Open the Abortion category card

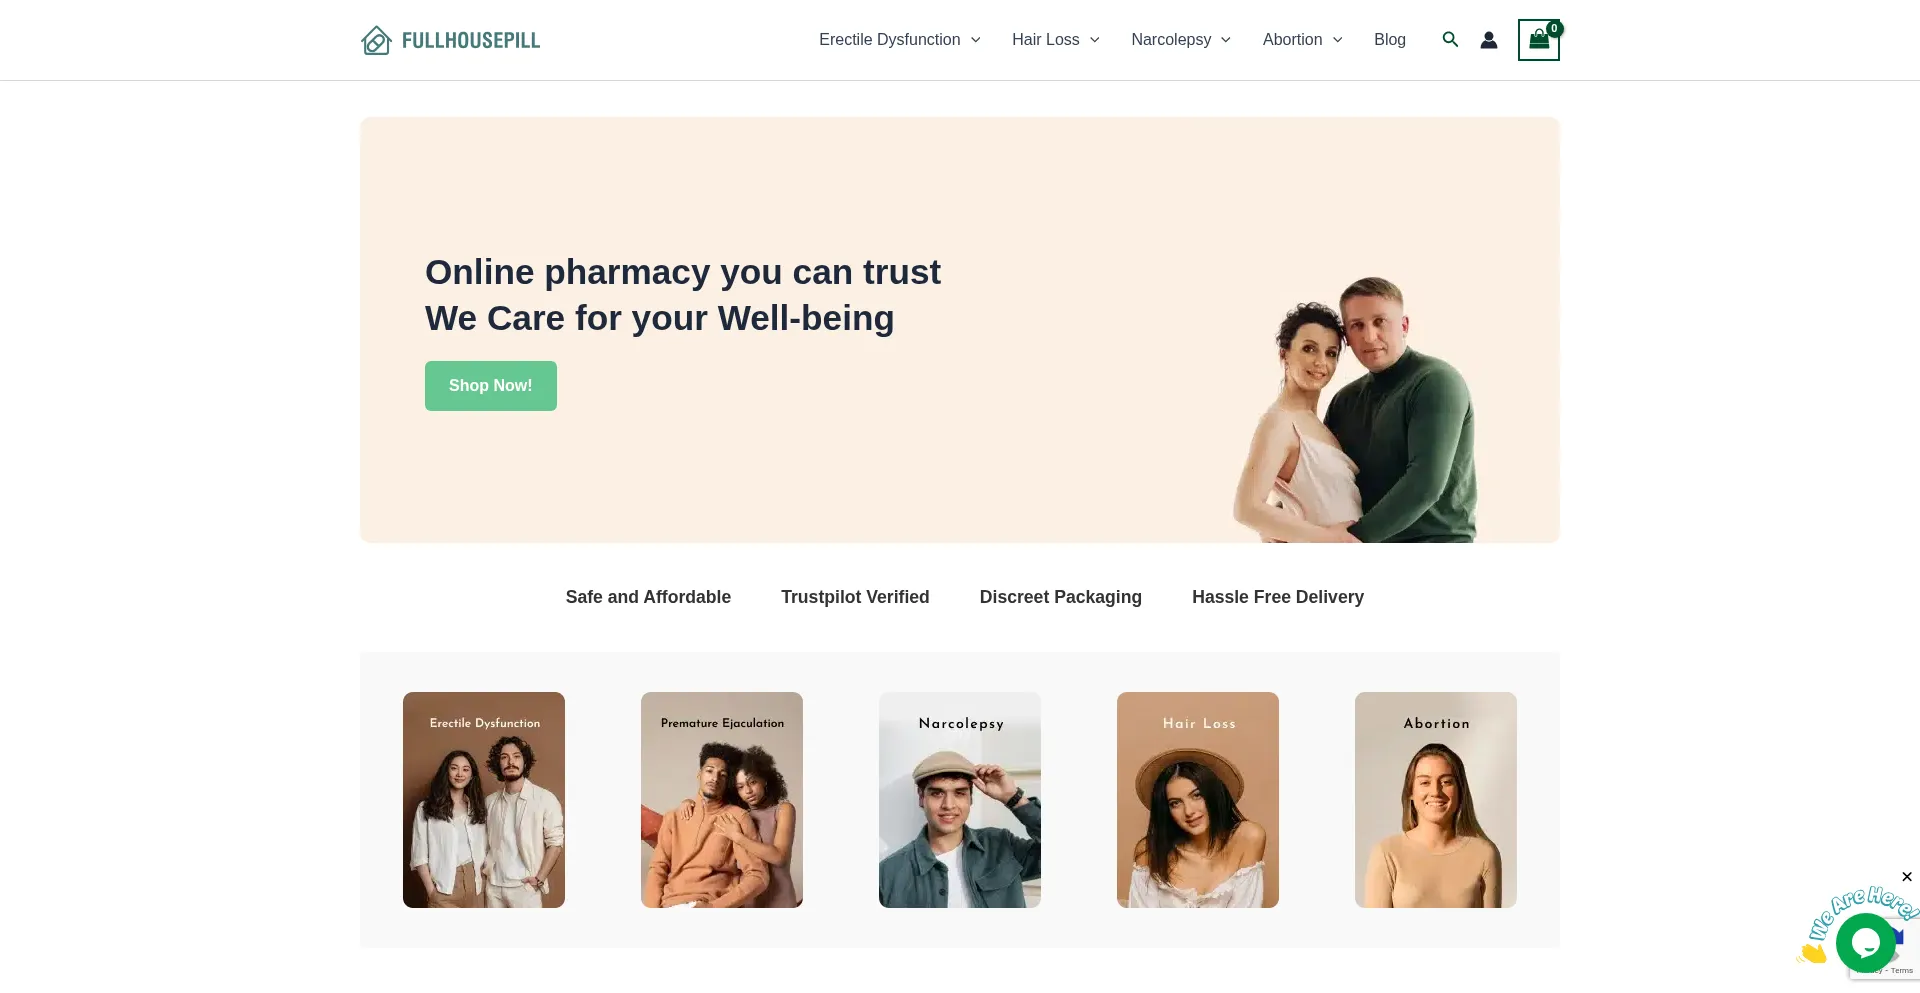click(x=1436, y=800)
